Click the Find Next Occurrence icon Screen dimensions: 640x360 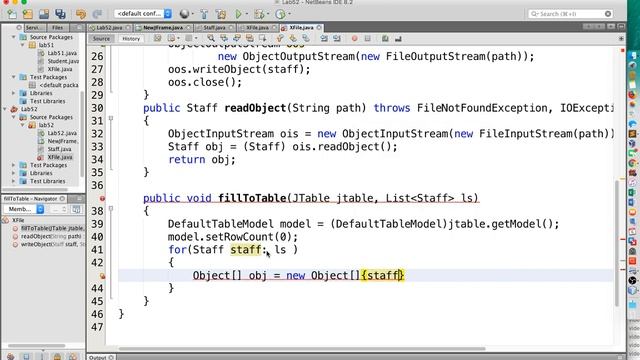(x=237, y=39)
